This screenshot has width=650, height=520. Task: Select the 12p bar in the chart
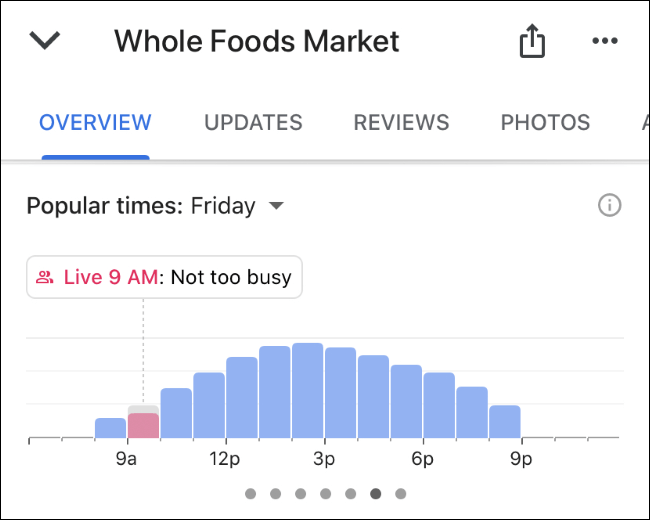click(x=242, y=397)
